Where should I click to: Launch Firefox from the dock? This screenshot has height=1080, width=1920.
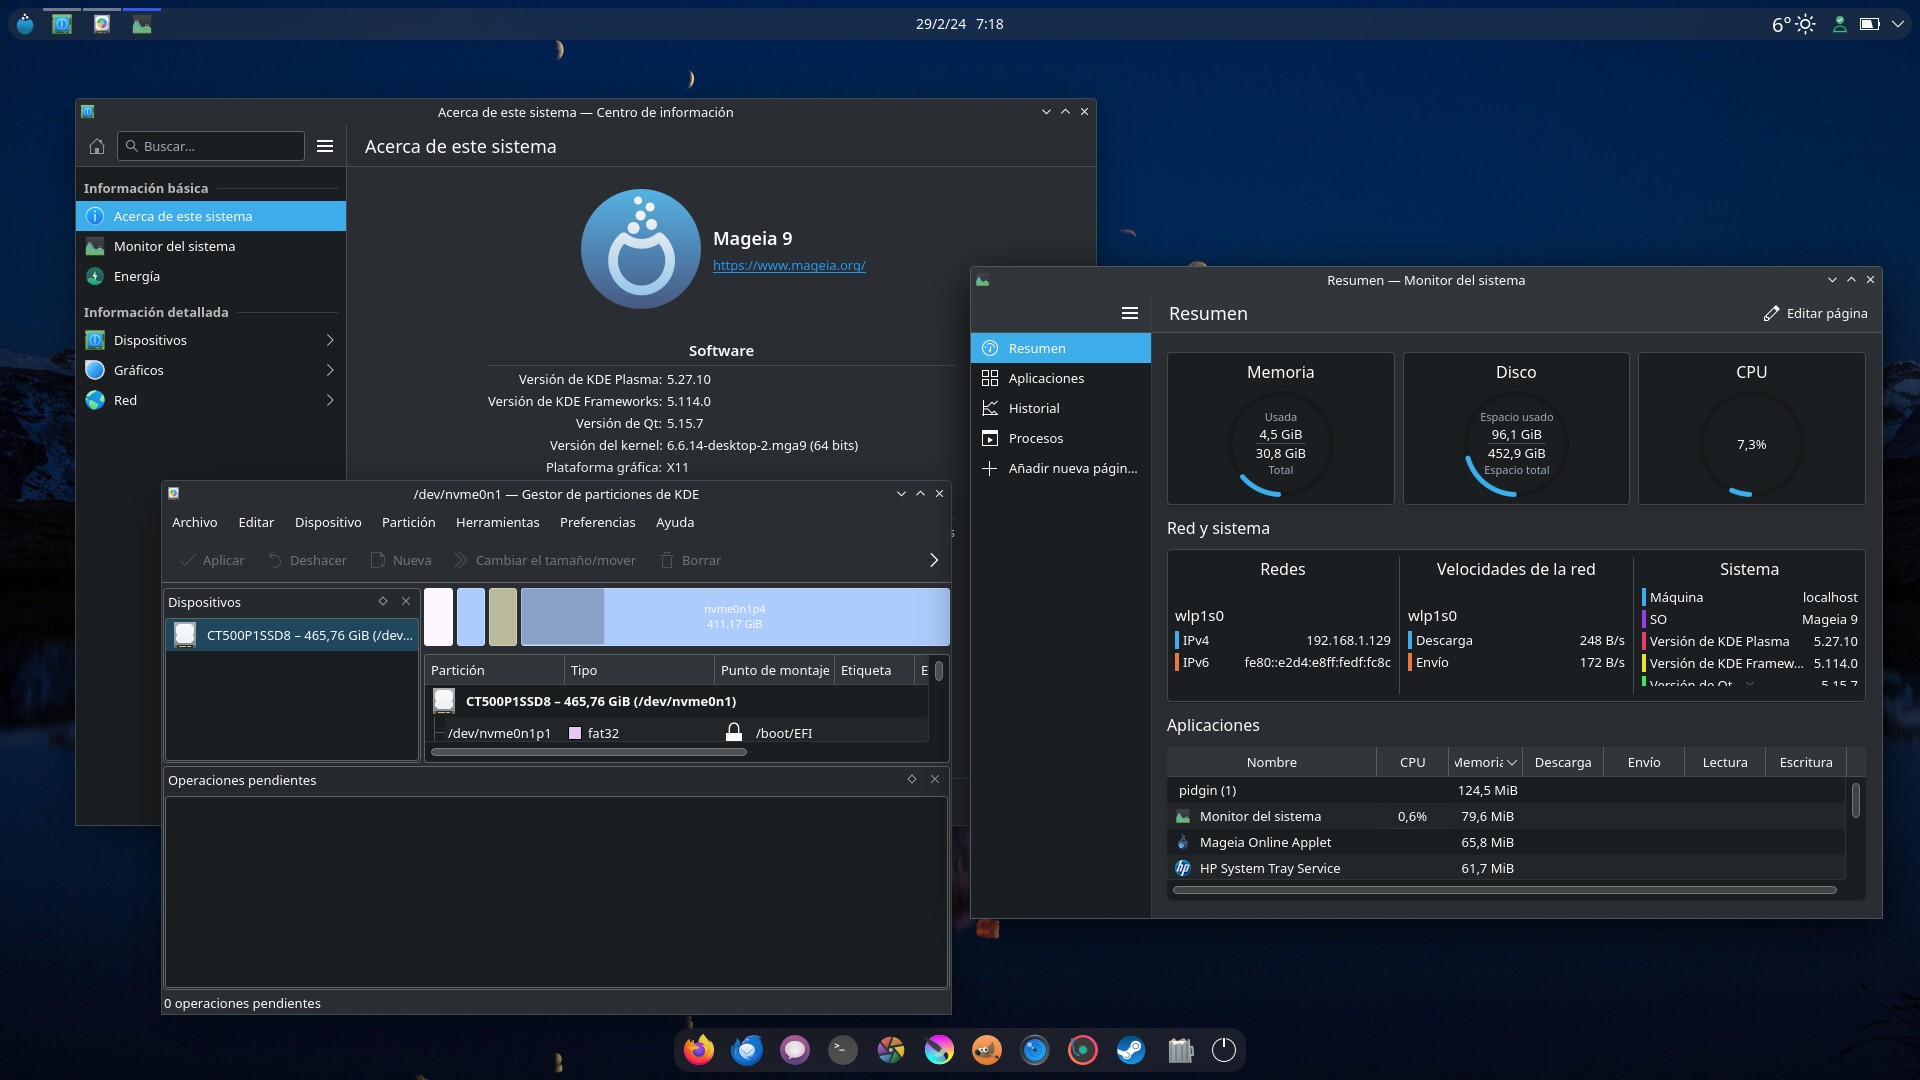click(x=699, y=1050)
